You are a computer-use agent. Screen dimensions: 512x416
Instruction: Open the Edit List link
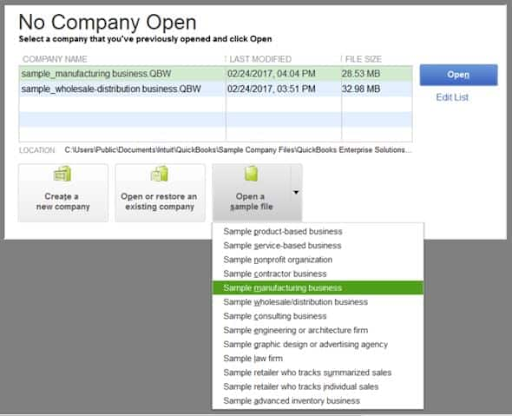(x=452, y=97)
